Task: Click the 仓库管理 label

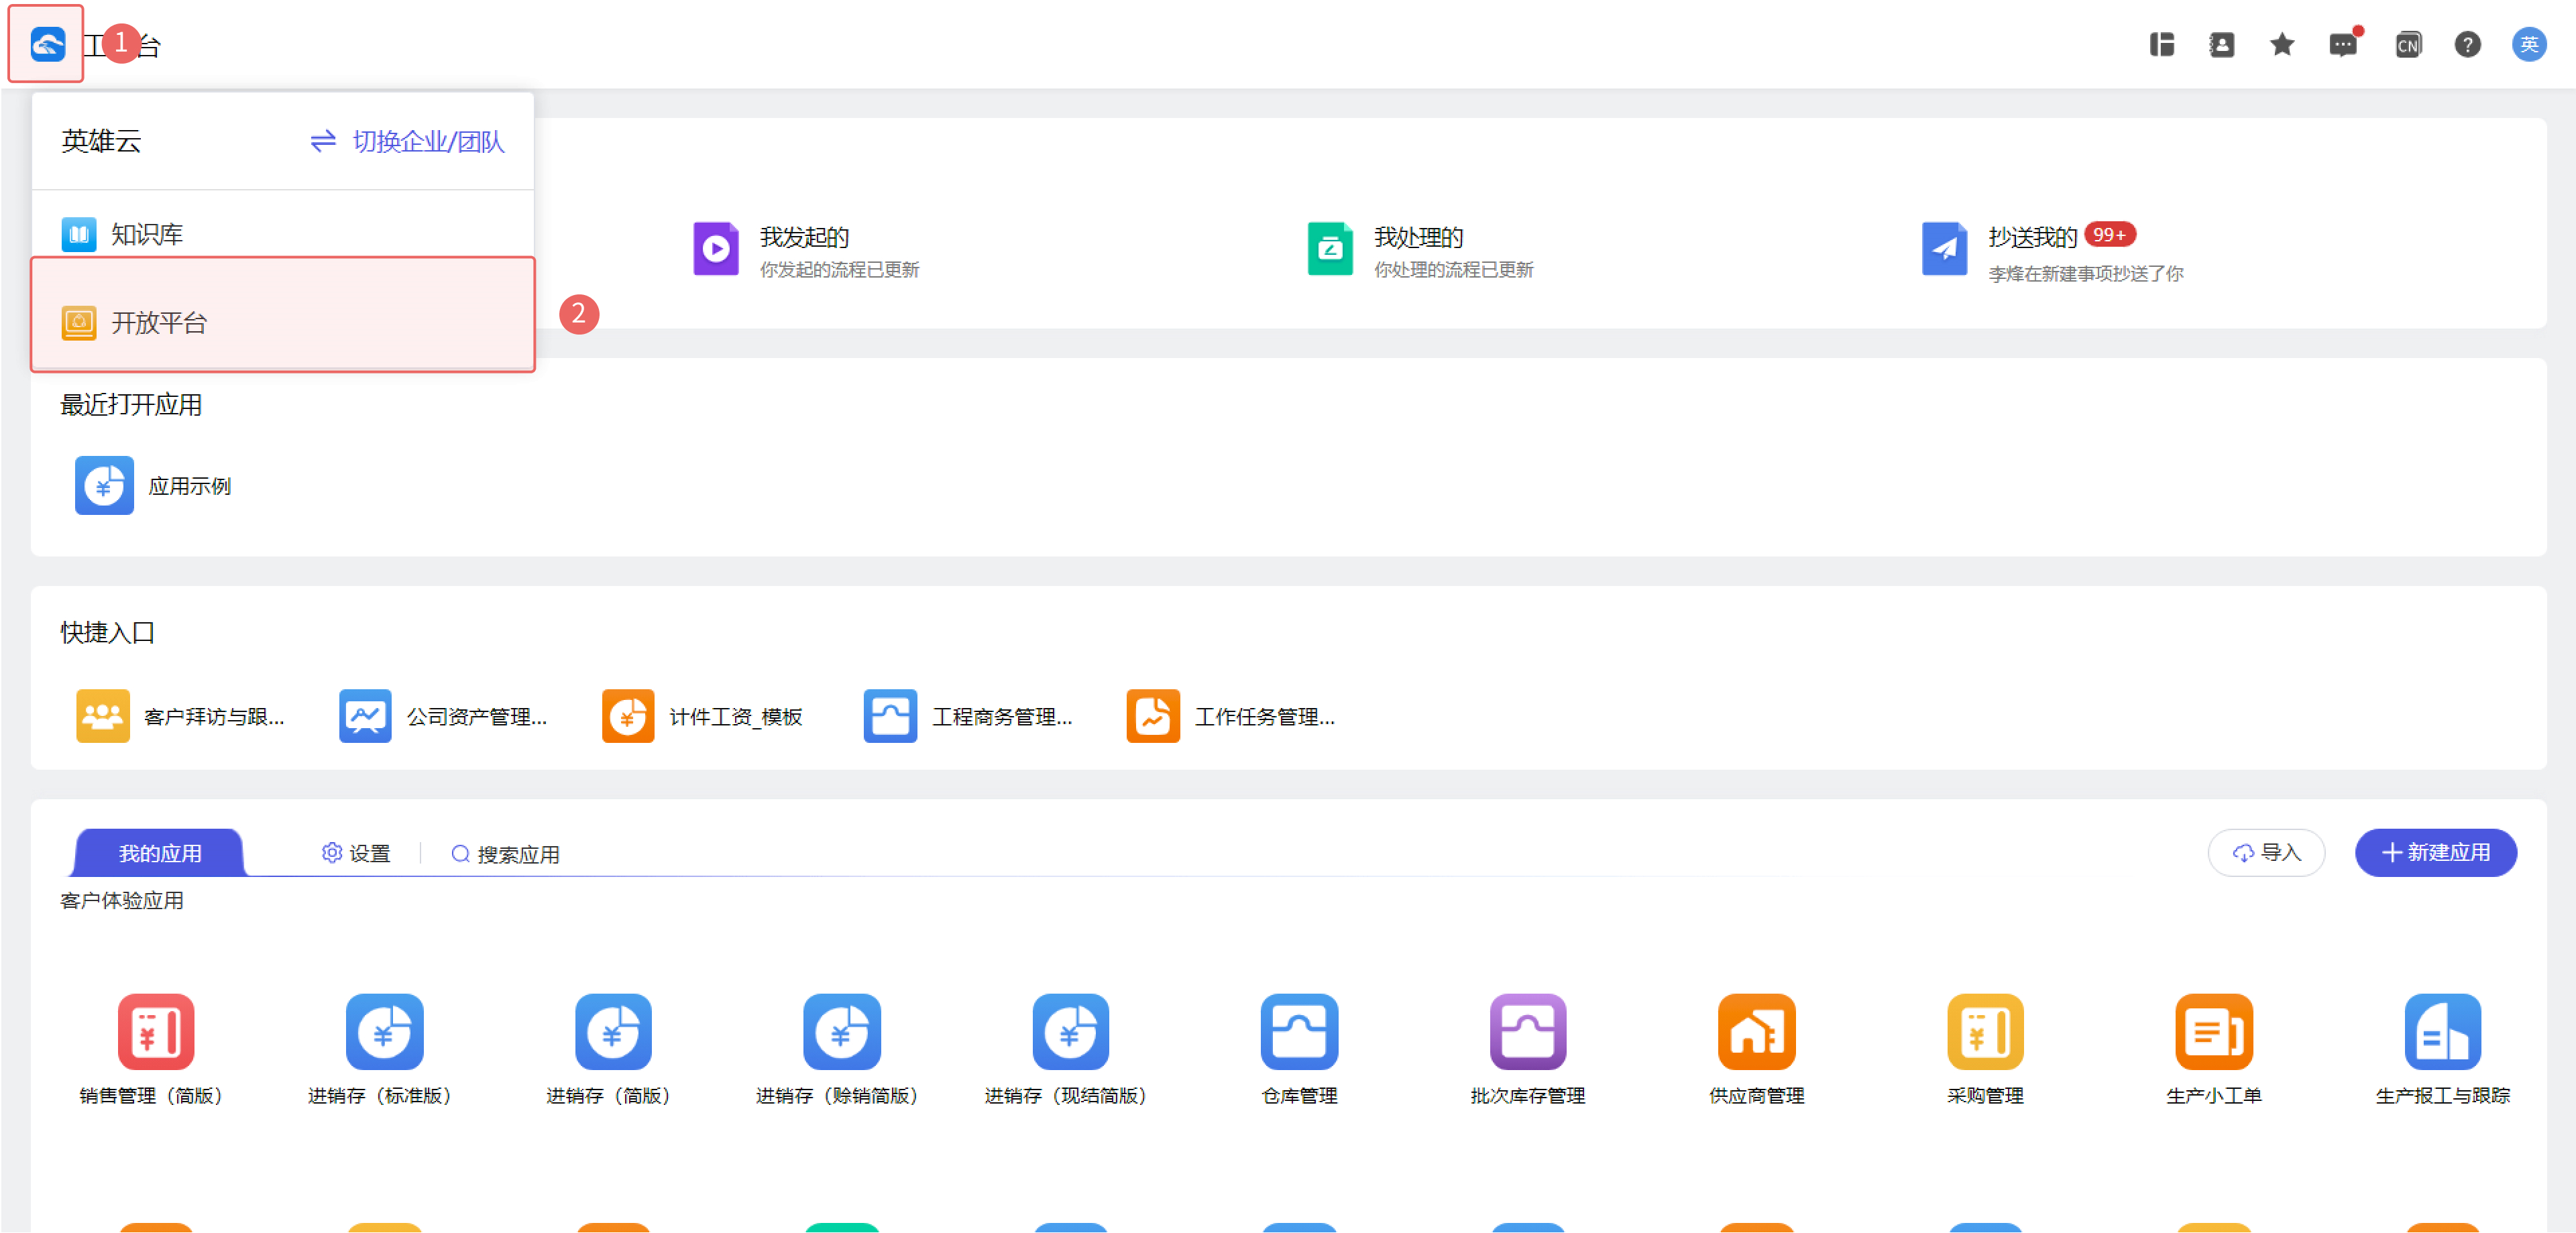Action: [x=1299, y=1095]
